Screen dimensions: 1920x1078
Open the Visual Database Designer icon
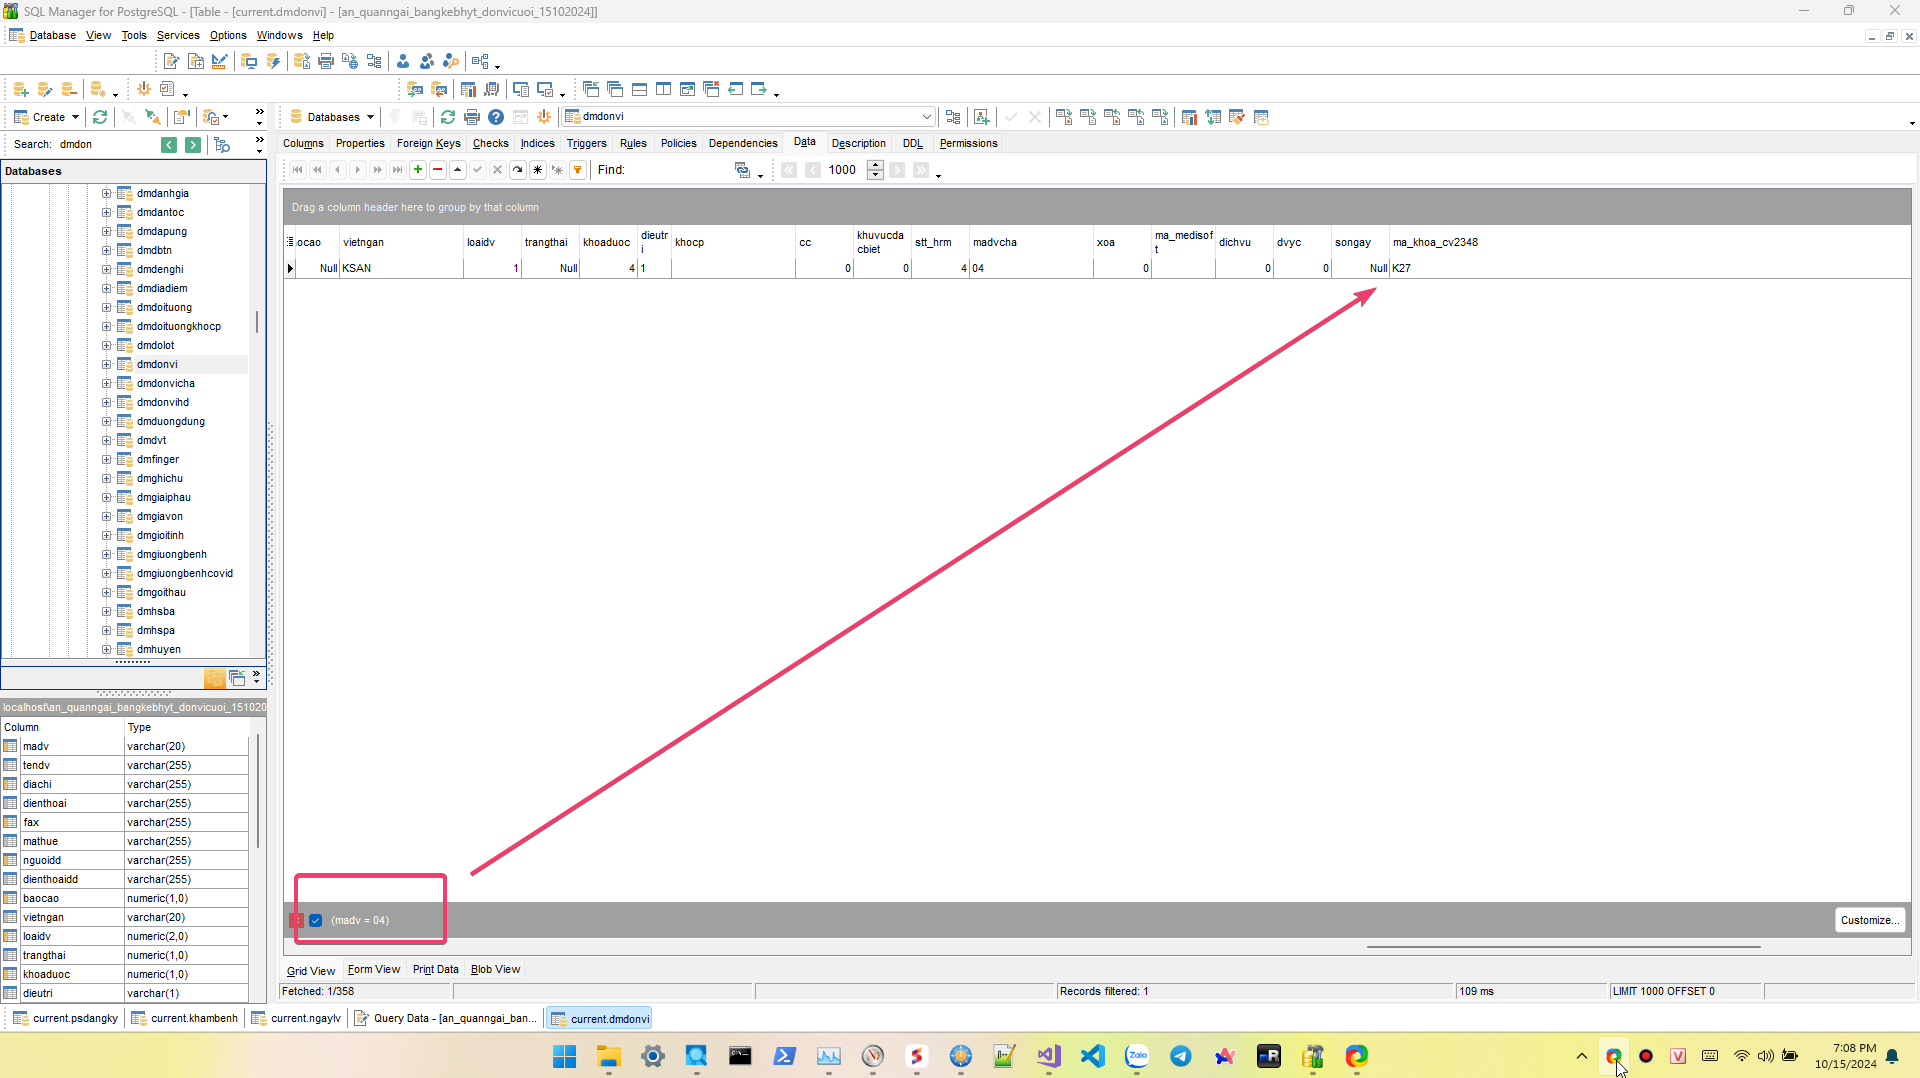(x=480, y=61)
